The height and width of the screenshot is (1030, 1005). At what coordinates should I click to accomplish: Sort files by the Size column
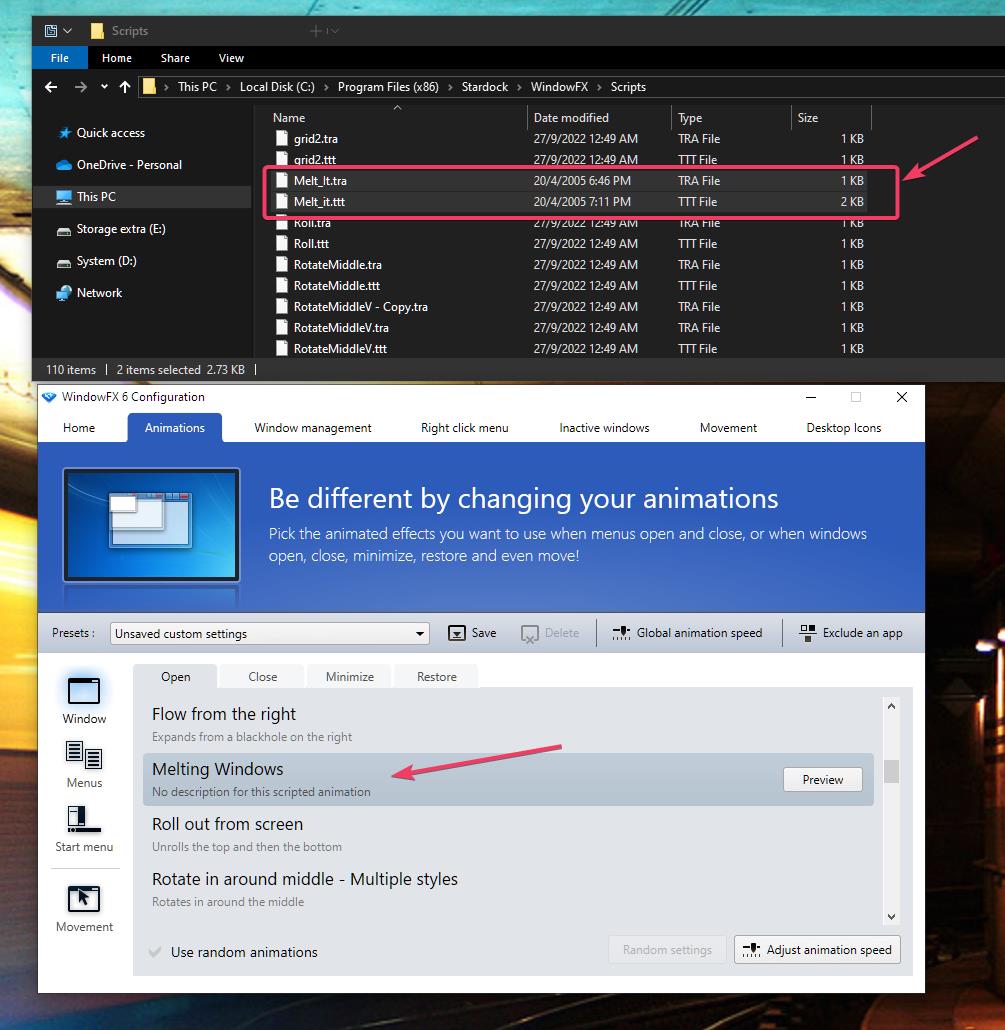[x=808, y=118]
